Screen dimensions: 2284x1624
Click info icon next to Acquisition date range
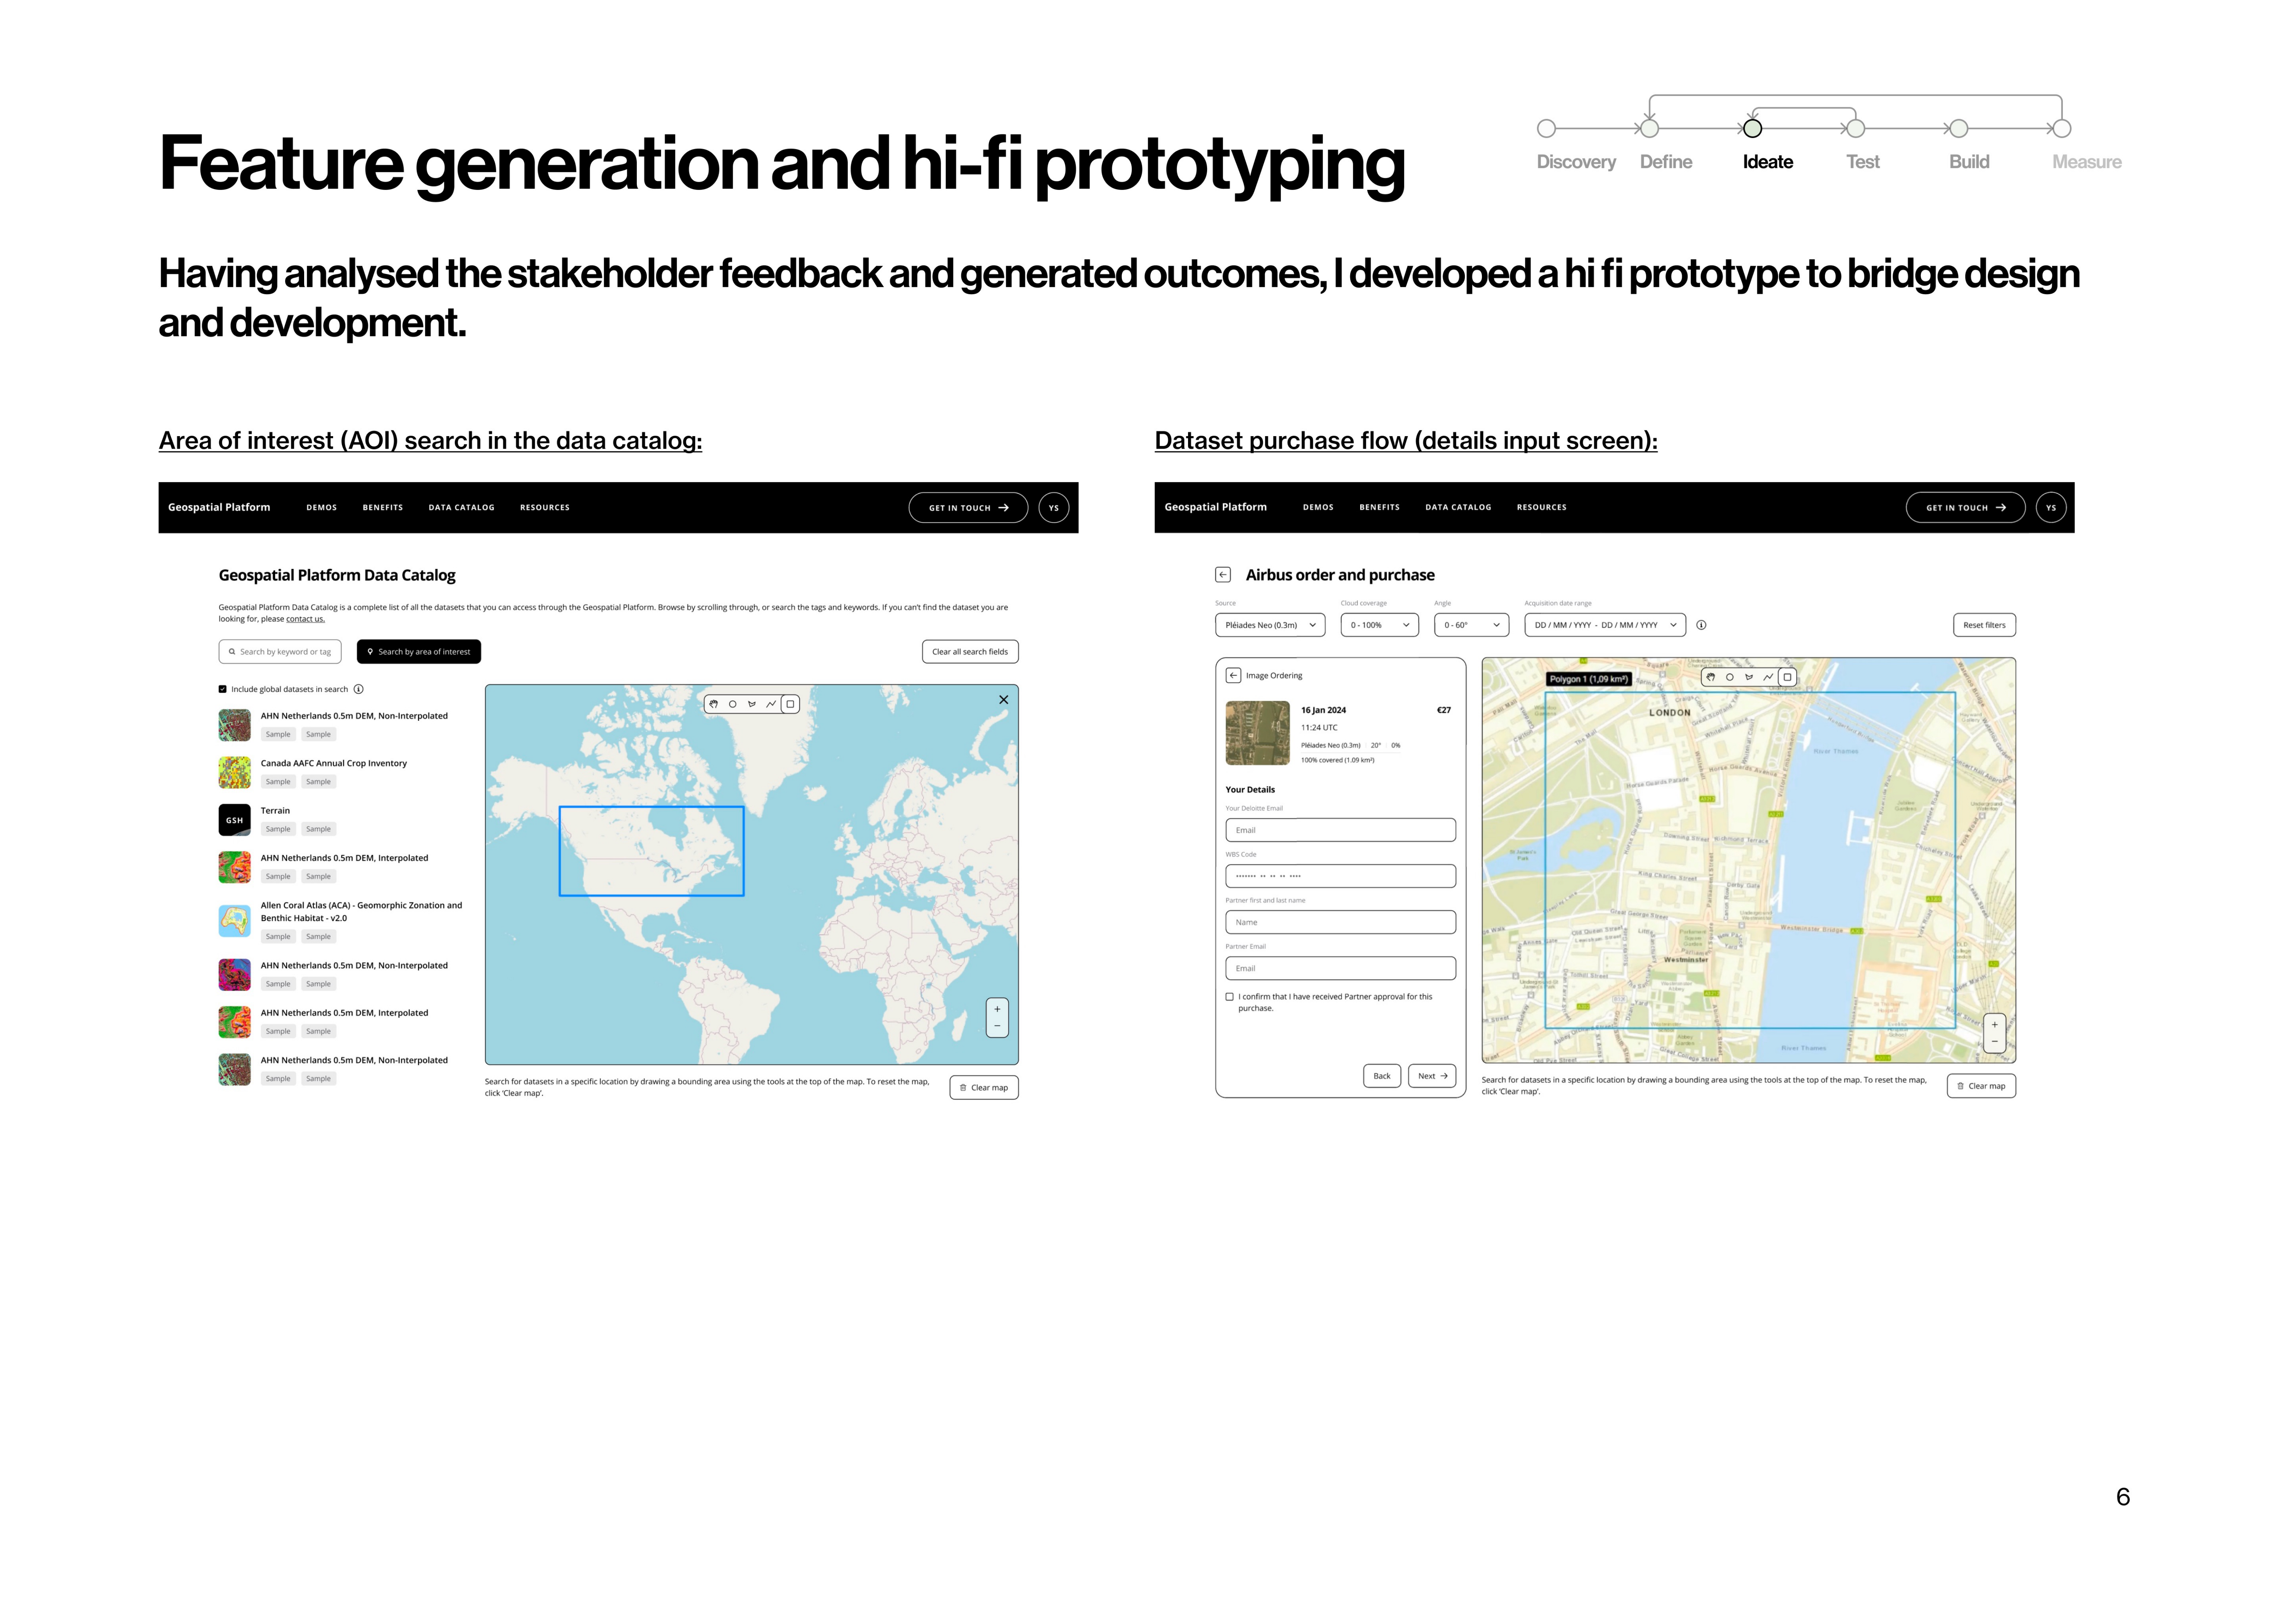pyautogui.click(x=1701, y=625)
